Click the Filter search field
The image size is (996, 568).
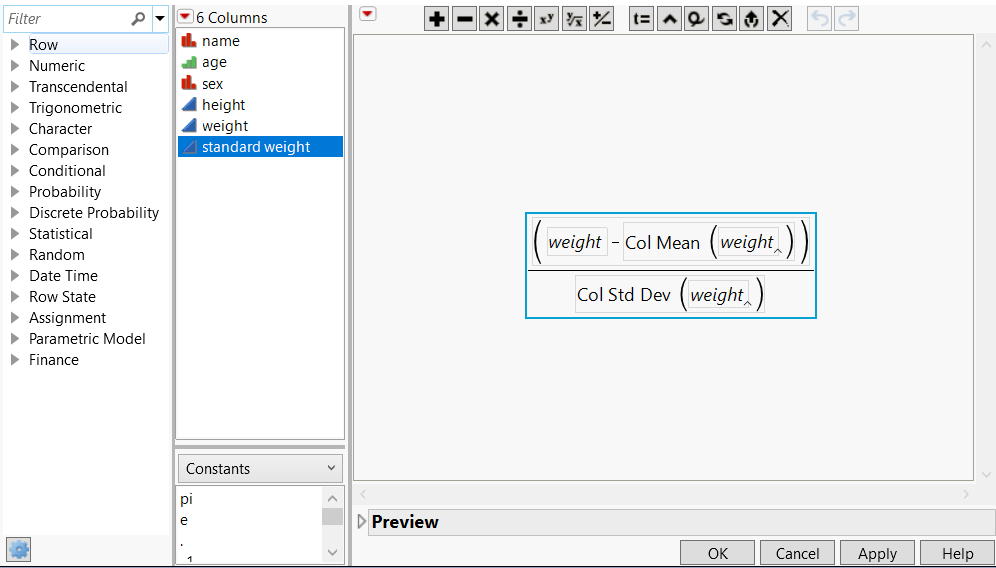coord(66,19)
